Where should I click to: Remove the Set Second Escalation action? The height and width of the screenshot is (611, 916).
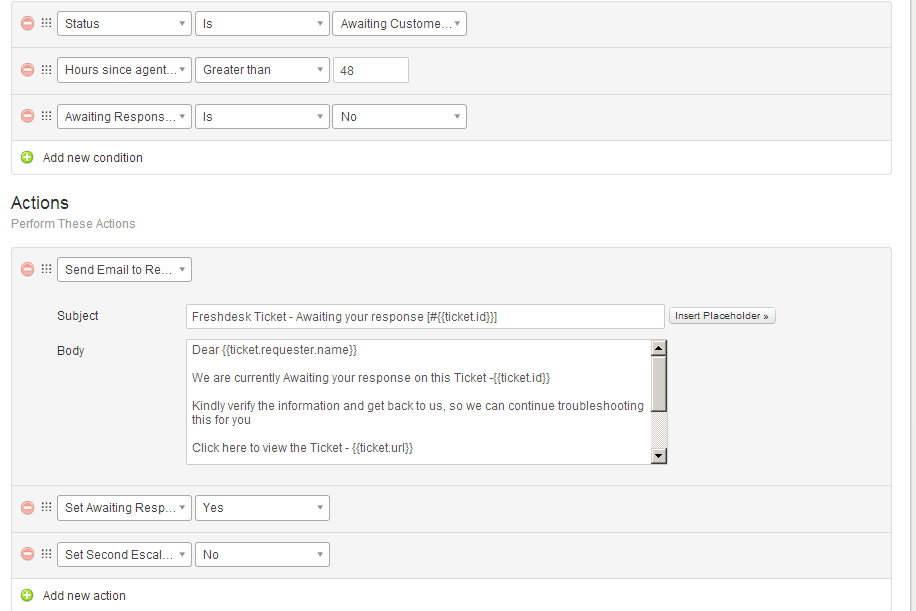[x=27, y=555]
